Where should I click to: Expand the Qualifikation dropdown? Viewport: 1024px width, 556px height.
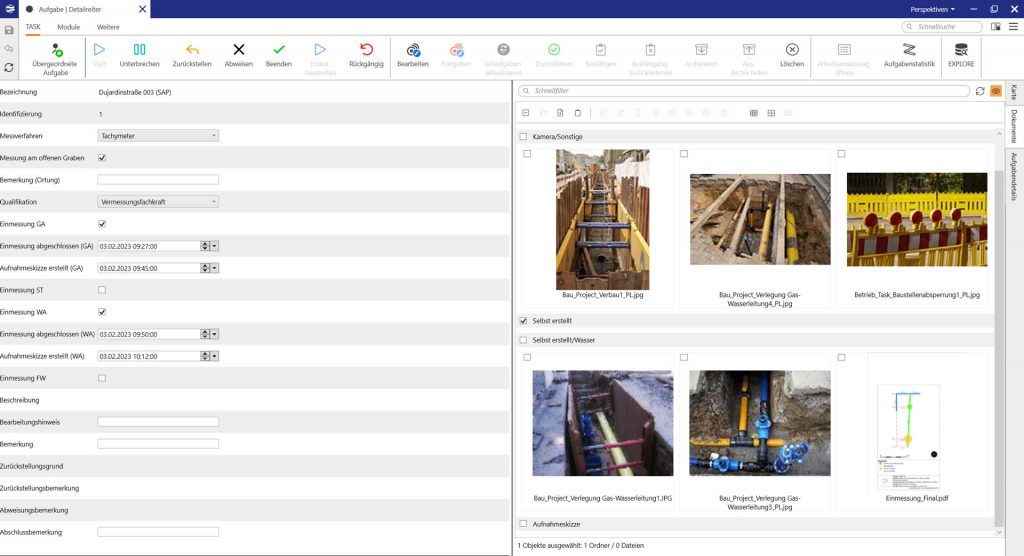[x=158, y=202]
